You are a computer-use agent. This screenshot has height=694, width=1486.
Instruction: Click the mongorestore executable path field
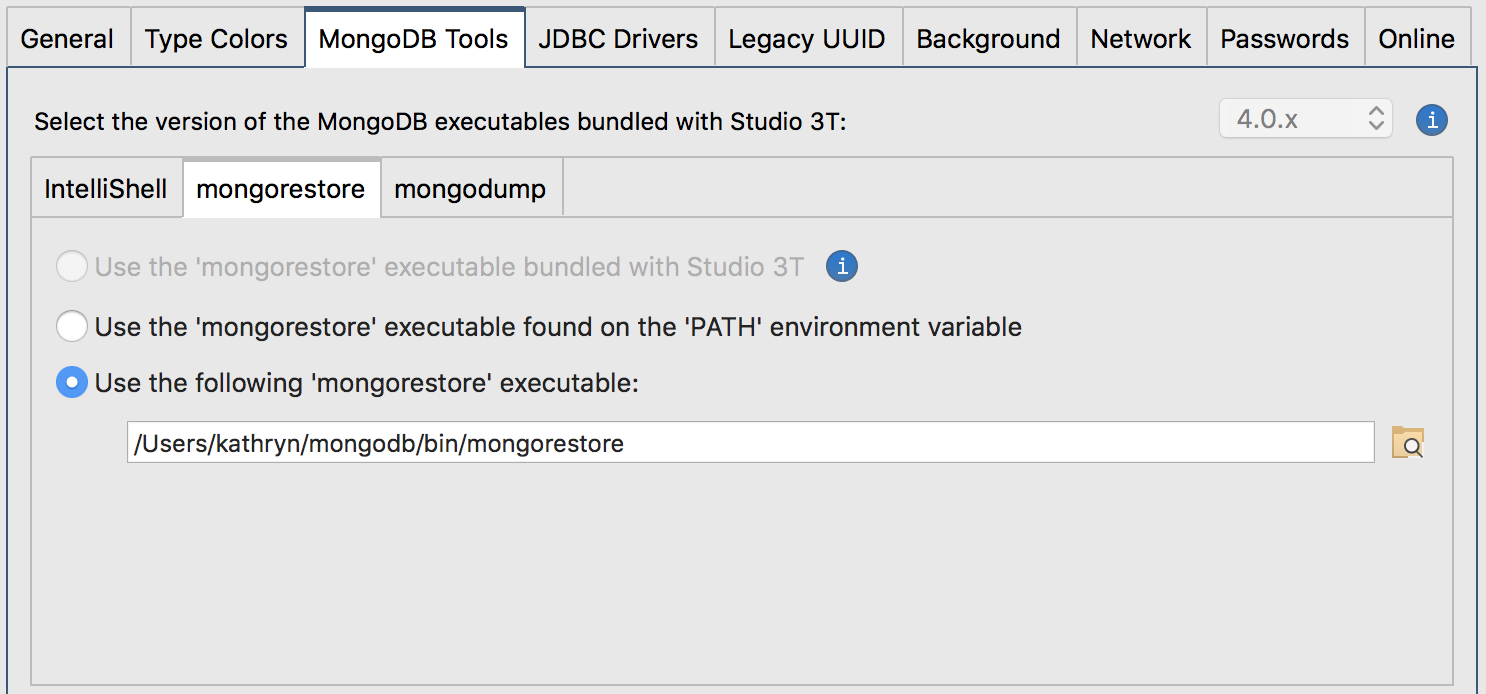tap(750, 443)
